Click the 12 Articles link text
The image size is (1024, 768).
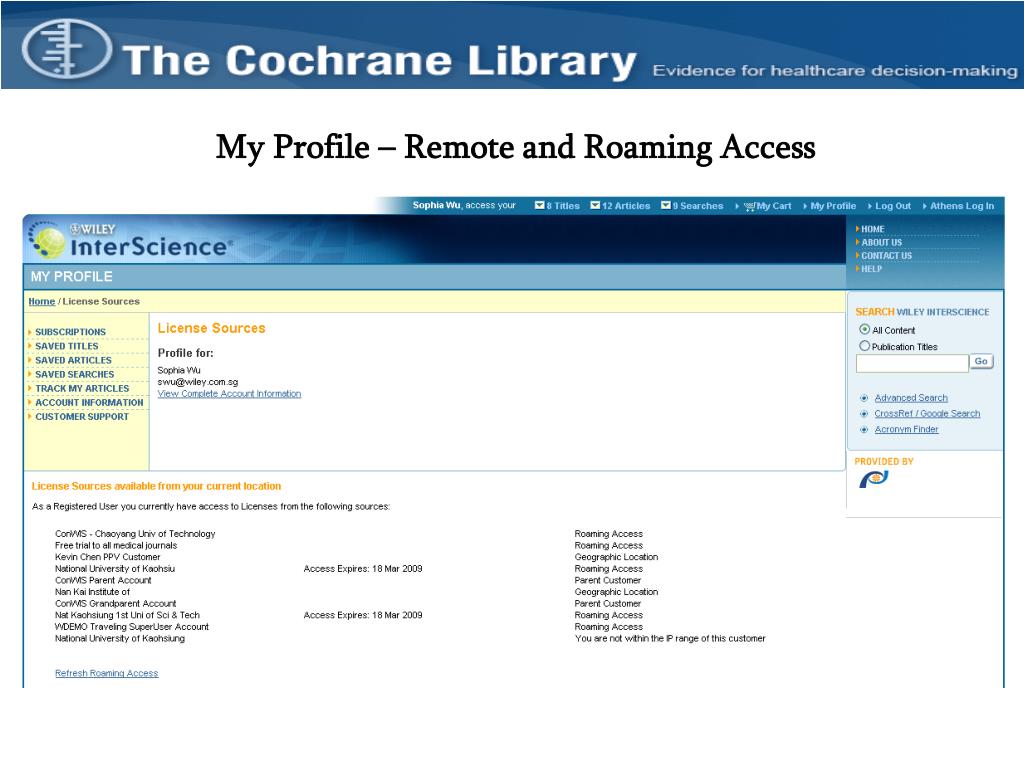(x=626, y=206)
